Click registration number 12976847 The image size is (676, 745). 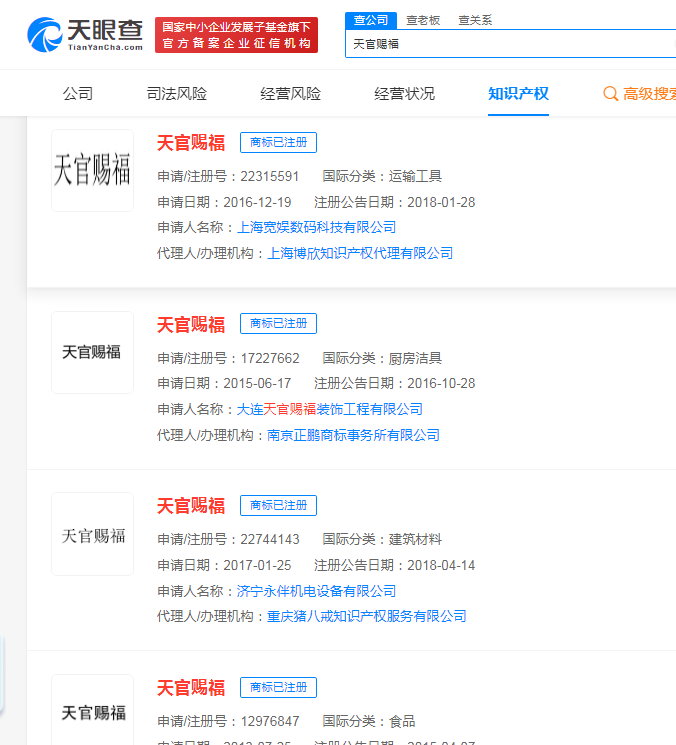[x=270, y=721]
